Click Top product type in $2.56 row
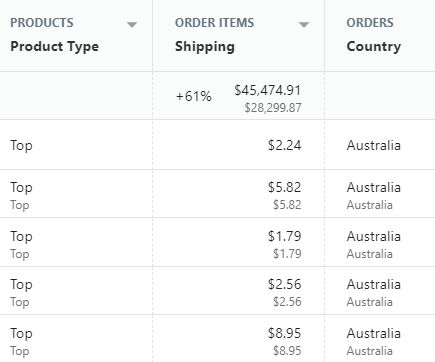The image size is (435, 362). click(21, 285)
